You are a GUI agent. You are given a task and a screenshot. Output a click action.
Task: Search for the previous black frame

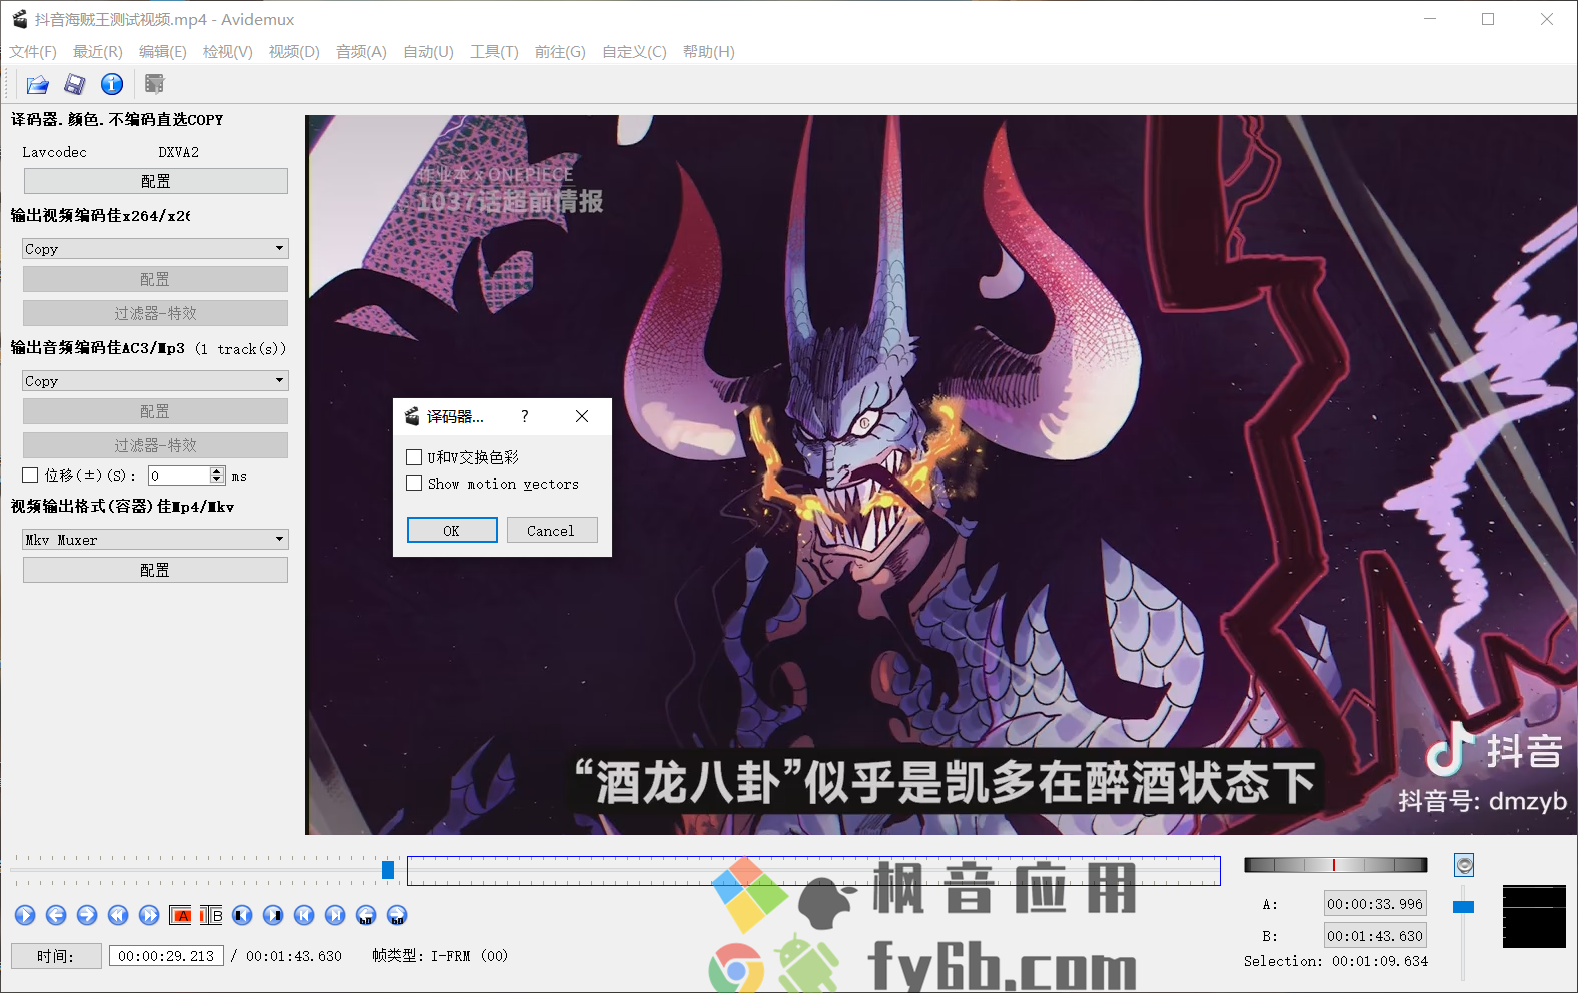pyautogui.click(x=242, y=915)
